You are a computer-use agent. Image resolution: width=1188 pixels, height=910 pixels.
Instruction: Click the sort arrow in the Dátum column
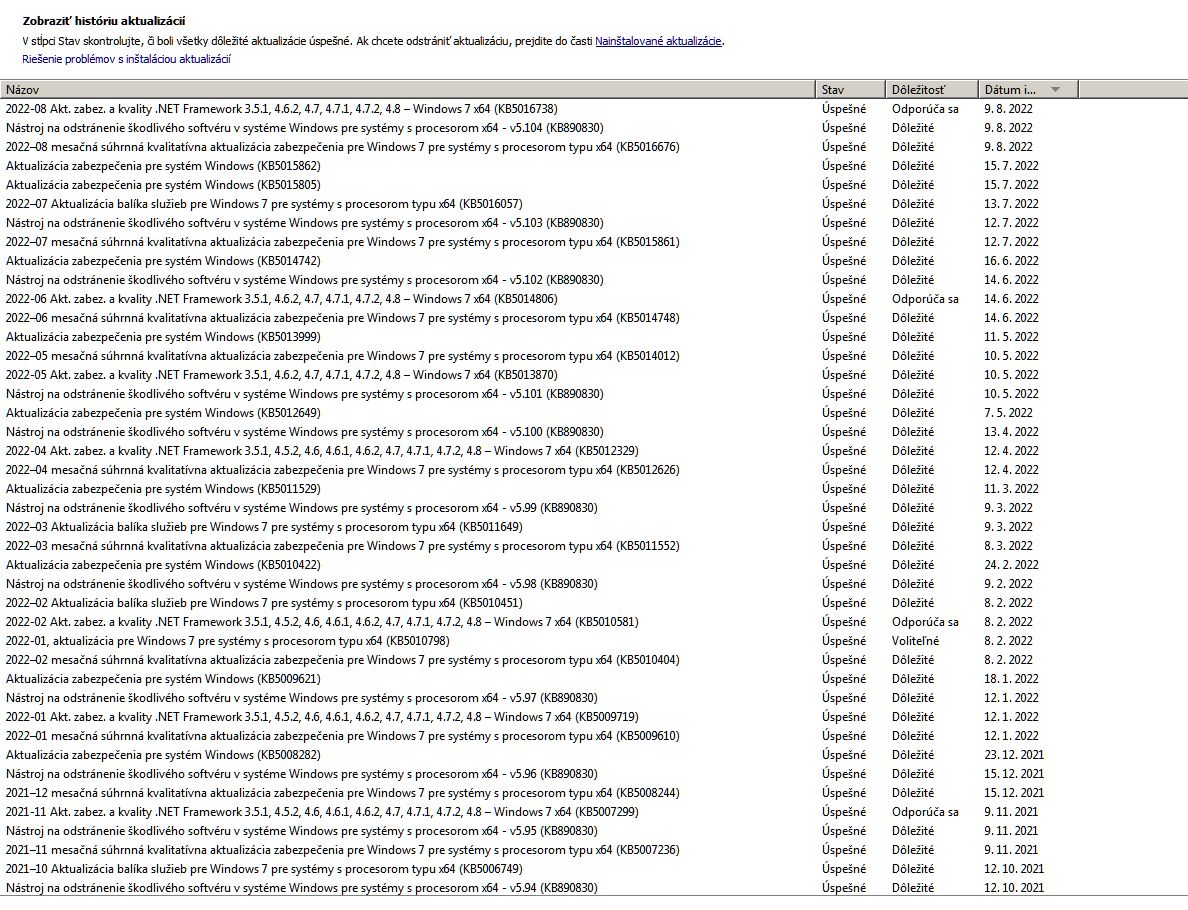1055,89
